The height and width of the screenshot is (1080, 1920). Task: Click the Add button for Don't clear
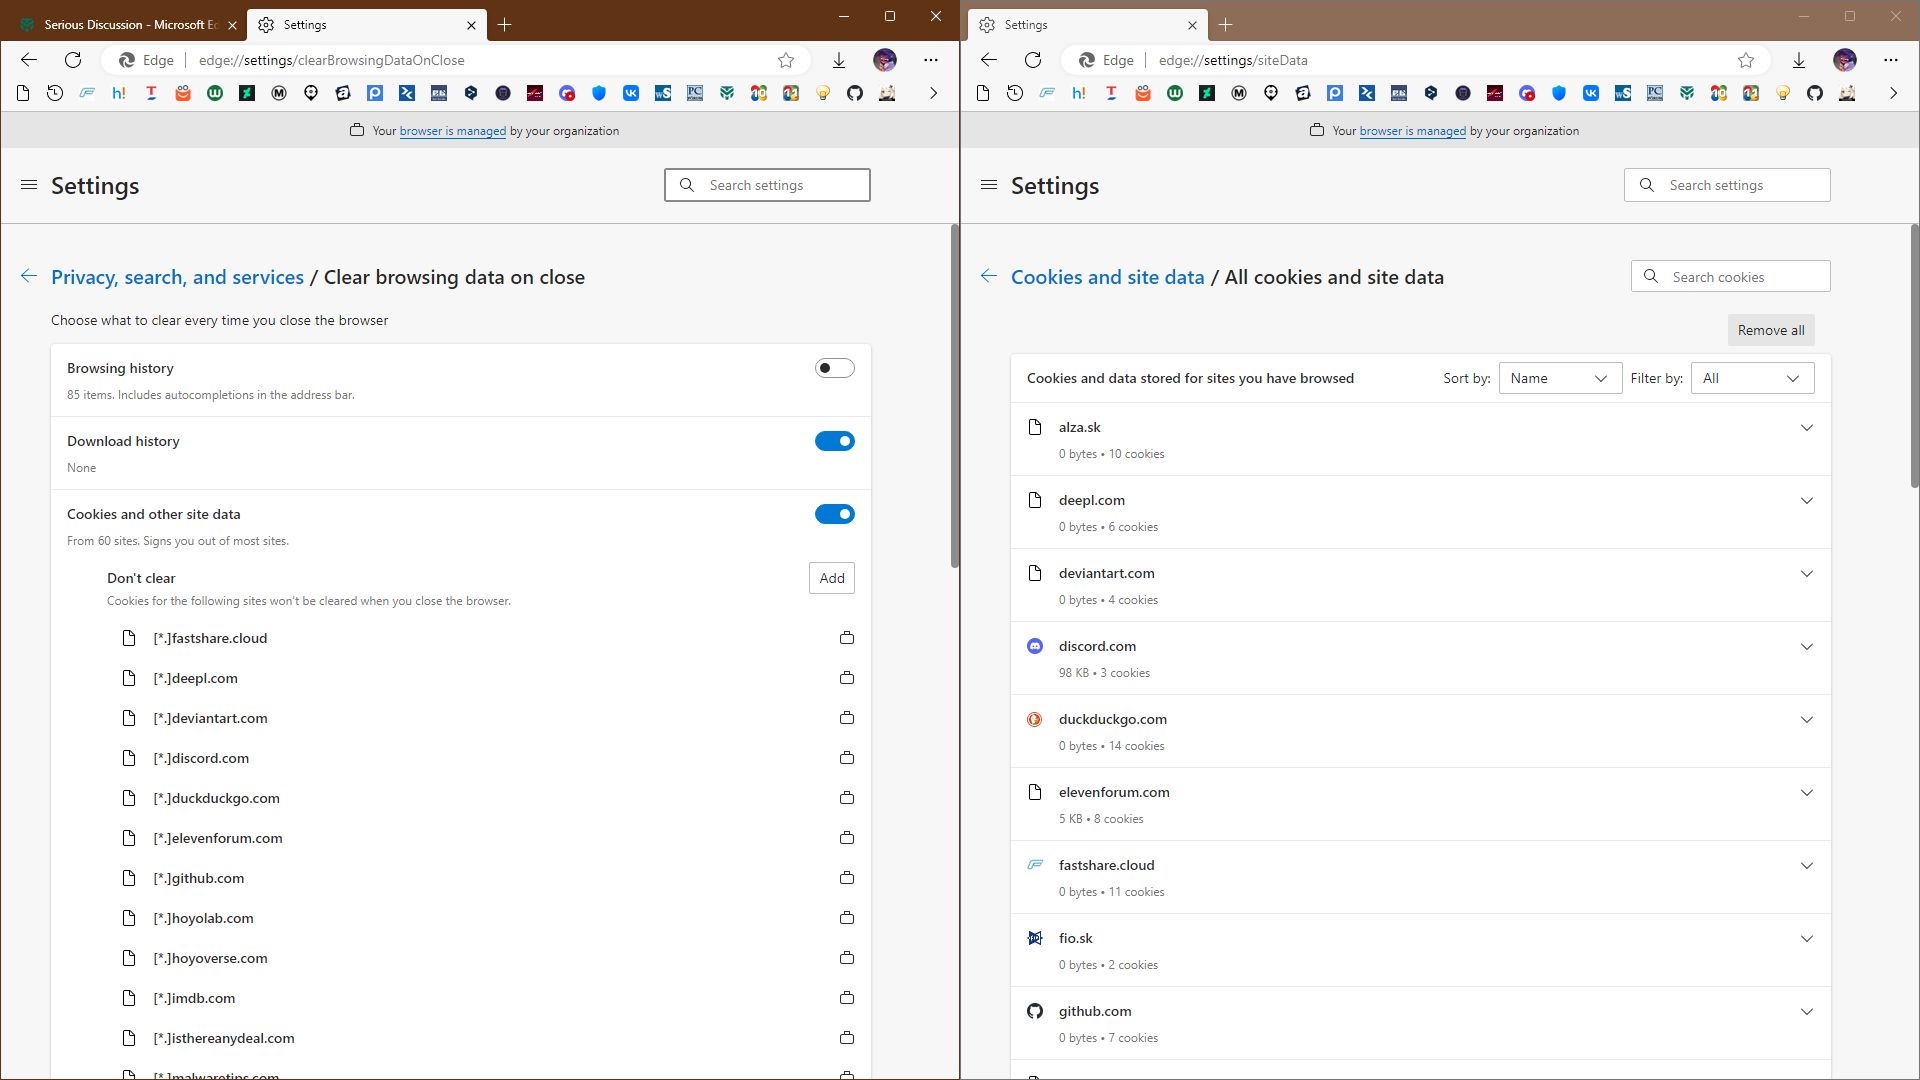coord(831,578)
